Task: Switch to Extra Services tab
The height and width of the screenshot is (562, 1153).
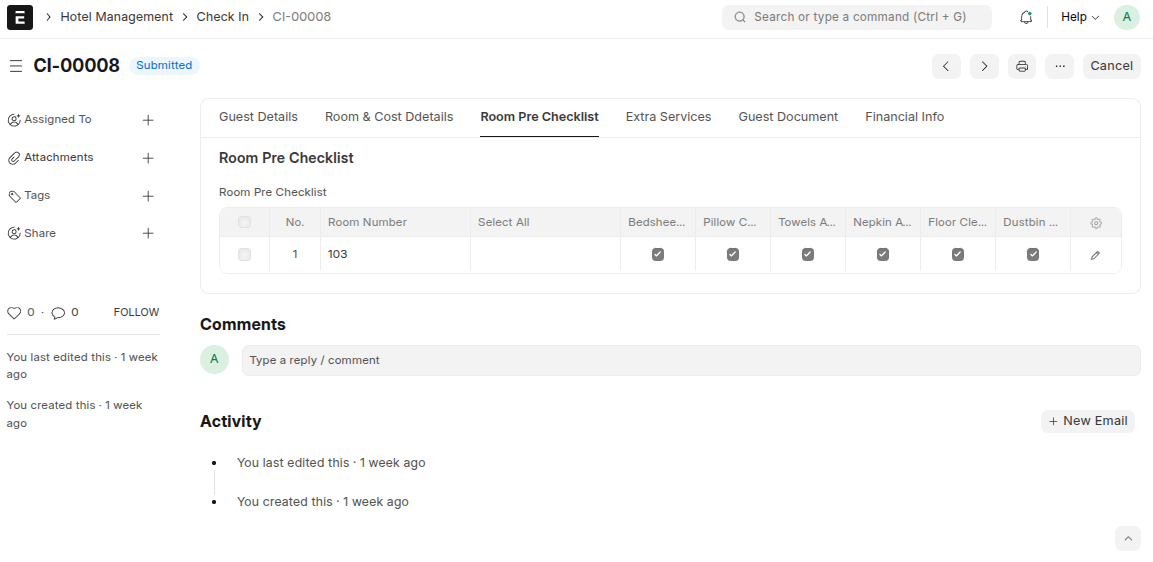Action: click(x=668, y=117)
